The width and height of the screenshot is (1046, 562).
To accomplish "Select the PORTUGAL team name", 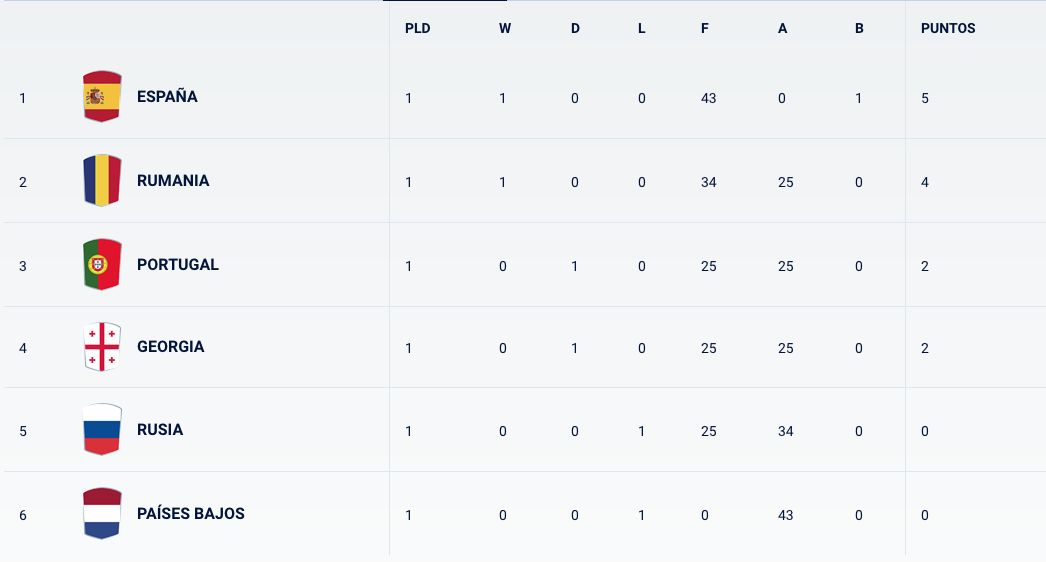I will pyautogui.click(x=177, y=265).
